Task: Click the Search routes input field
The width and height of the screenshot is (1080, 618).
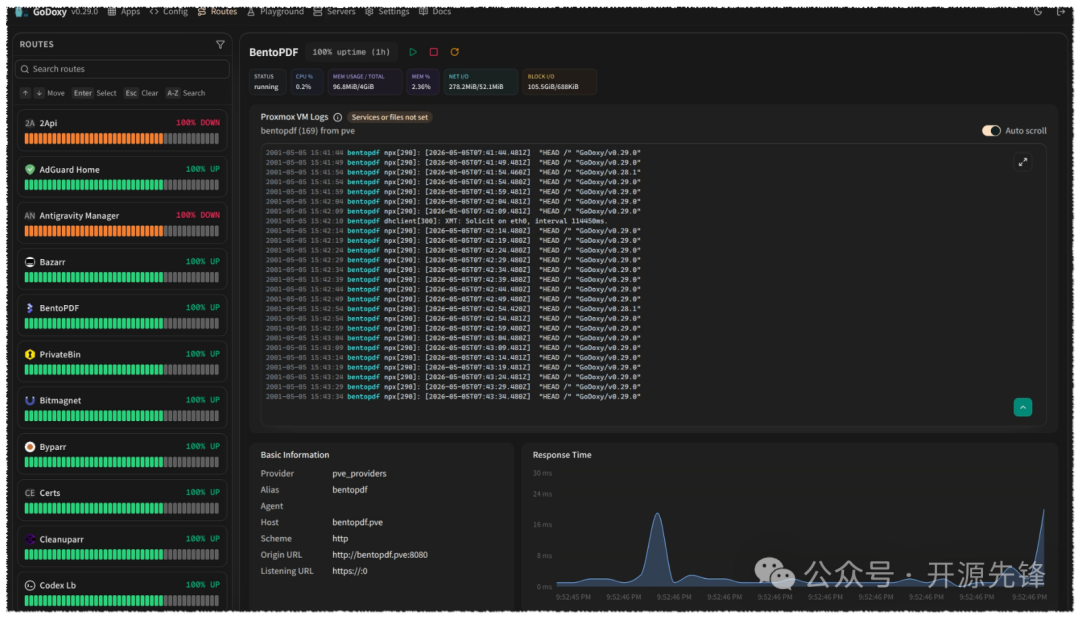Action: [122, 69]
